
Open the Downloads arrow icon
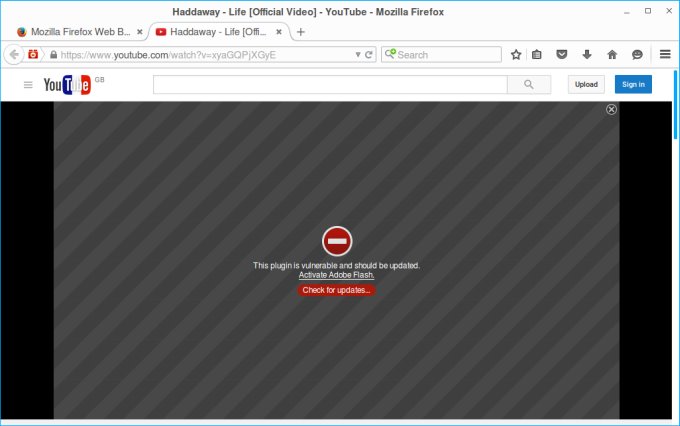(587, 55)
